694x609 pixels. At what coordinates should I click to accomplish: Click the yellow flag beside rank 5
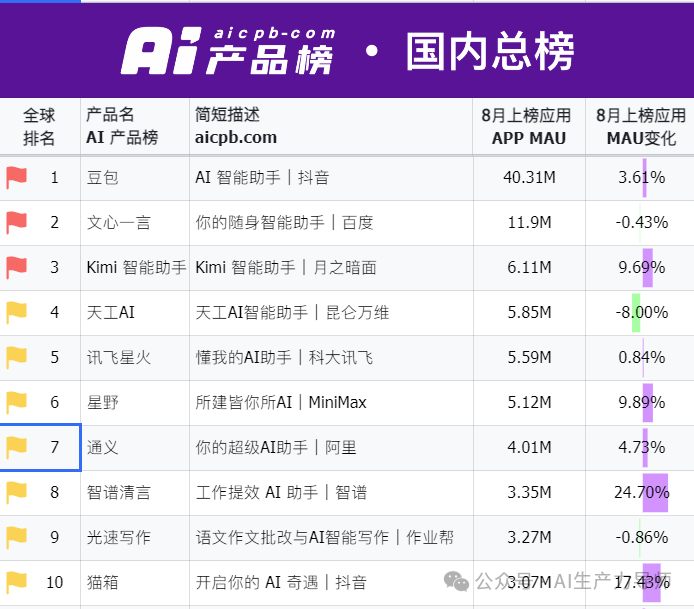16,358
